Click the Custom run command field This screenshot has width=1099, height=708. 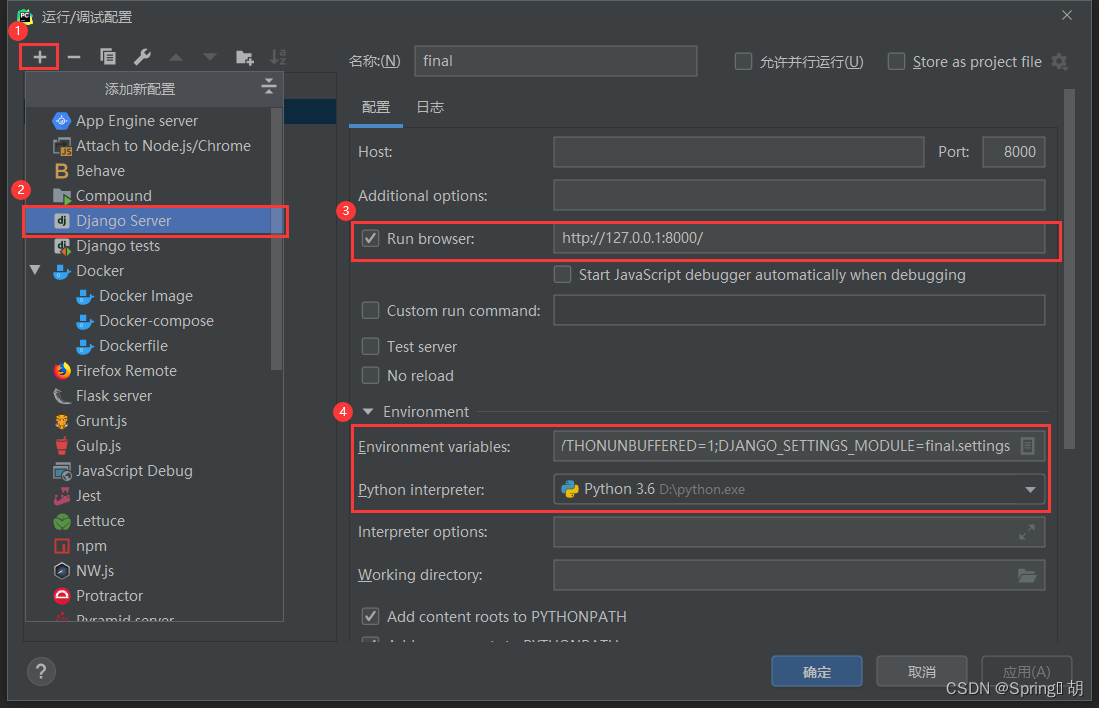click(799, 311)
